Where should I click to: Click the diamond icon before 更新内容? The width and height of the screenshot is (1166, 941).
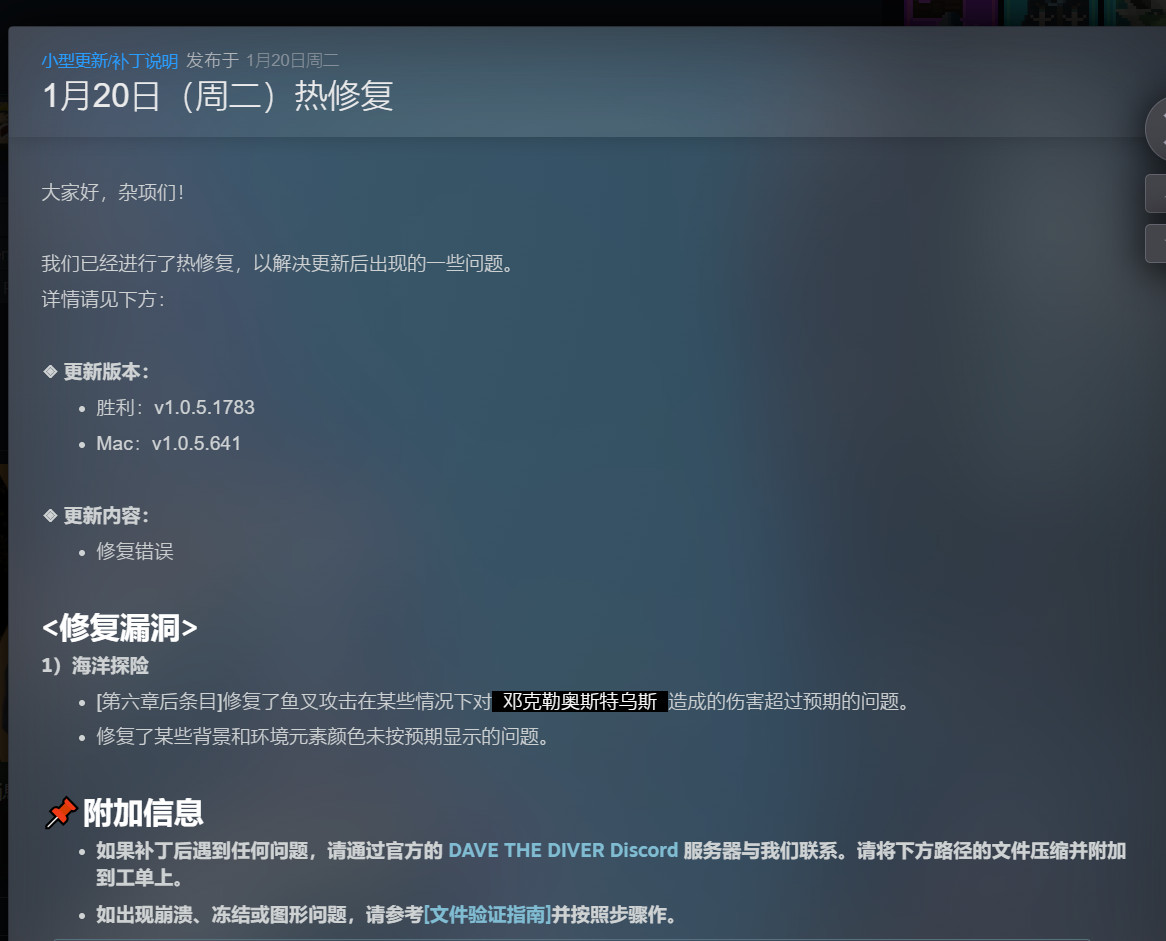(50, 516)
